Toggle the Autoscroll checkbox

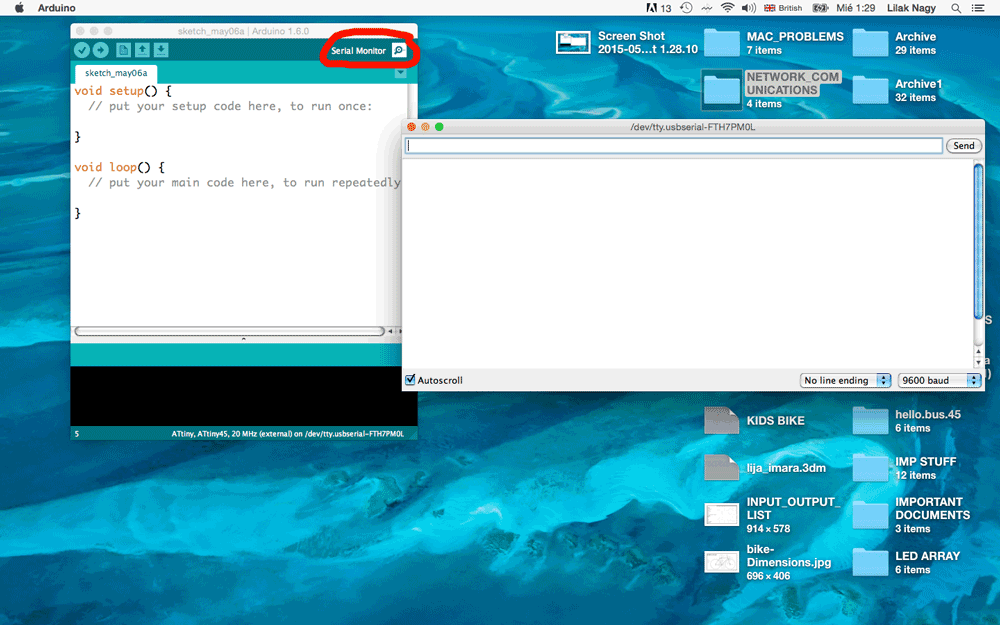pyautogui.click(x=411, y=380)
